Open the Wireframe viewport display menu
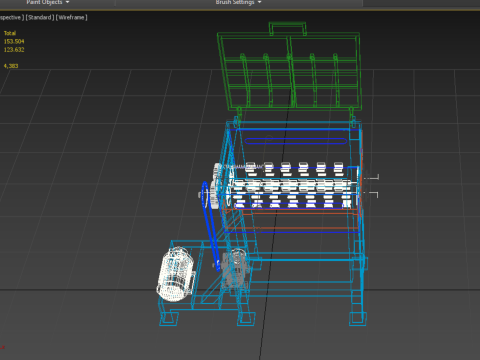The image size is (480, 360). click(x=72, y=17)
